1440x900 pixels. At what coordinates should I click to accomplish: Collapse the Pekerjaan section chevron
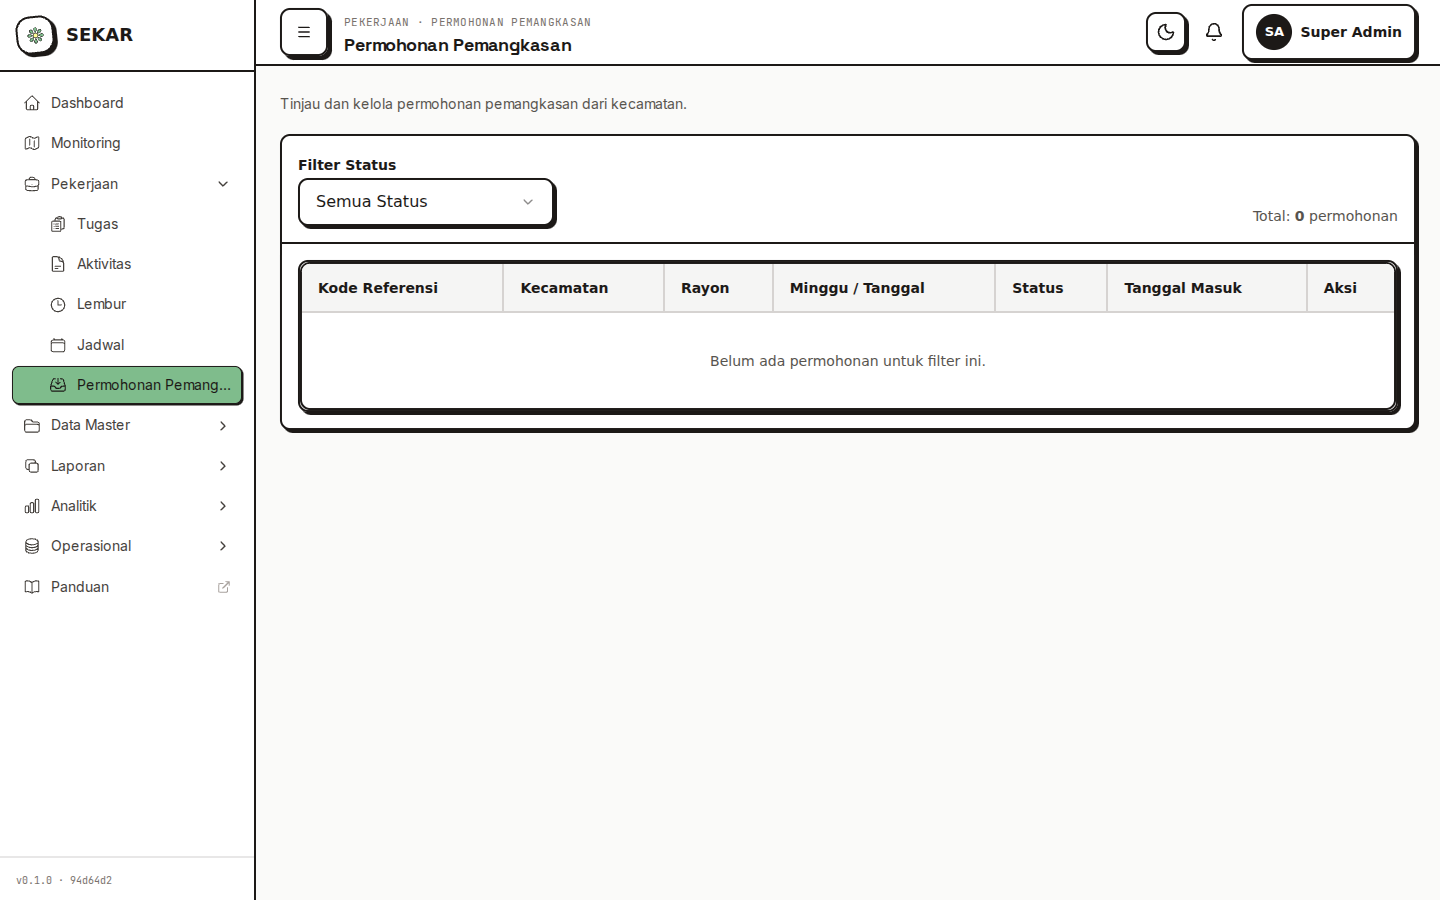click(223, 184)
